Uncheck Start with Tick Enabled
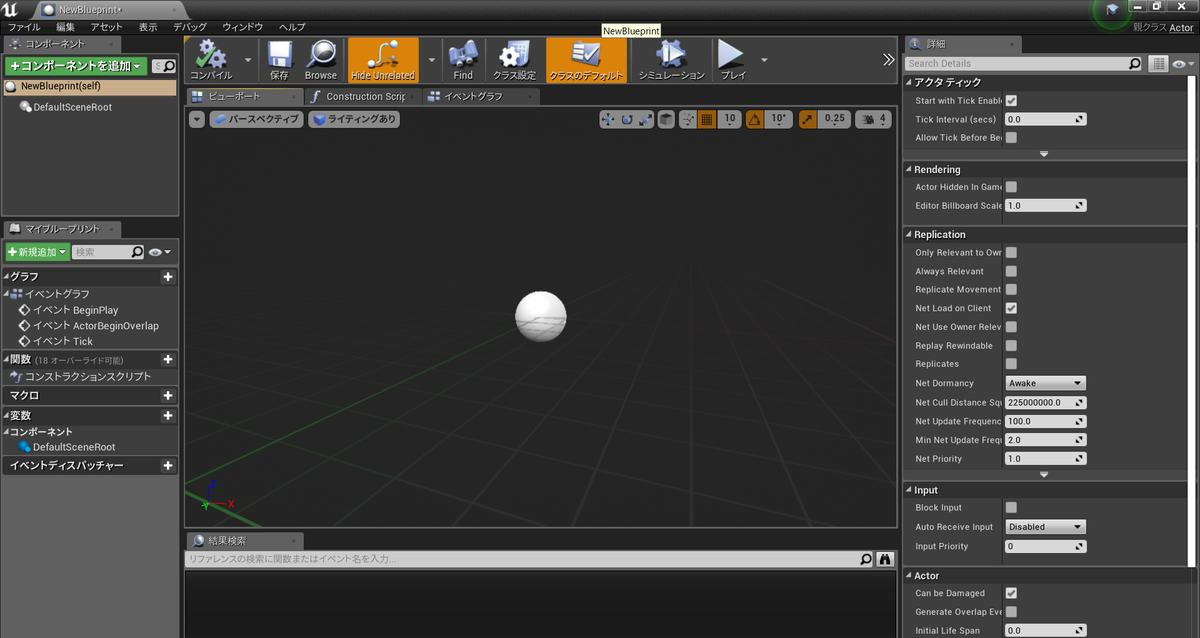The height and width of the screenshot is (638, 1200). (x=1011, y=100)
